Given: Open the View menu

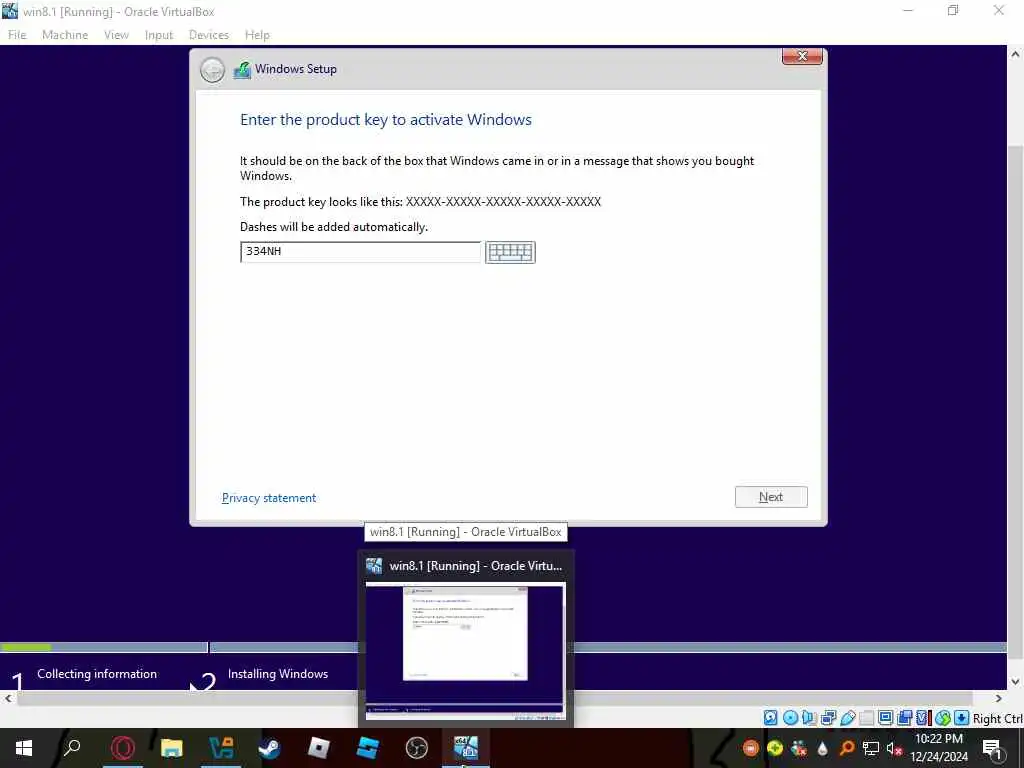Looking at the screenshot, I should (116, 35).
